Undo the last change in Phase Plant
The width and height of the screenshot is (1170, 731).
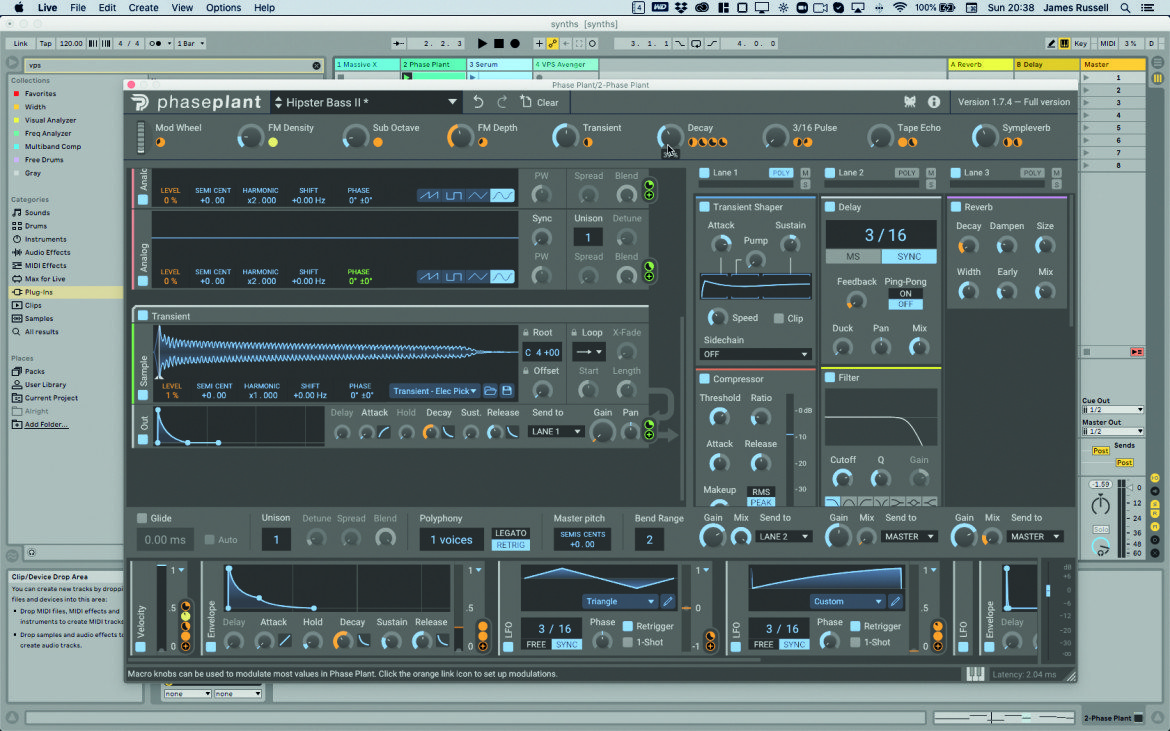point(478,102)
